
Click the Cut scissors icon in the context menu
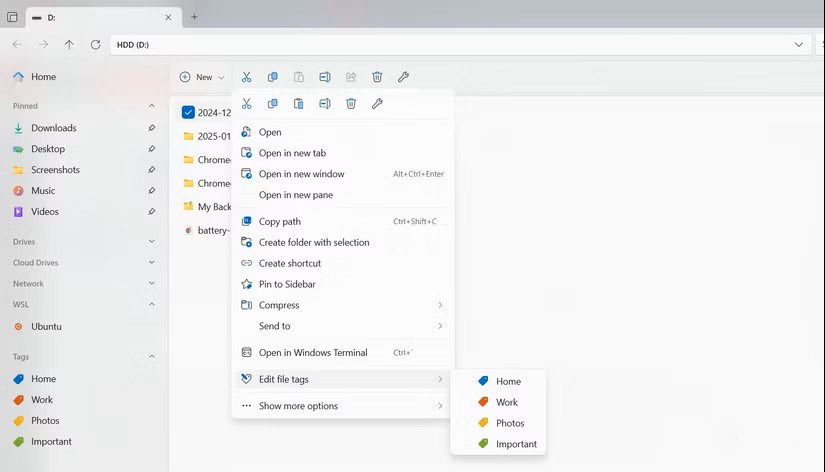tap(246, 104)
